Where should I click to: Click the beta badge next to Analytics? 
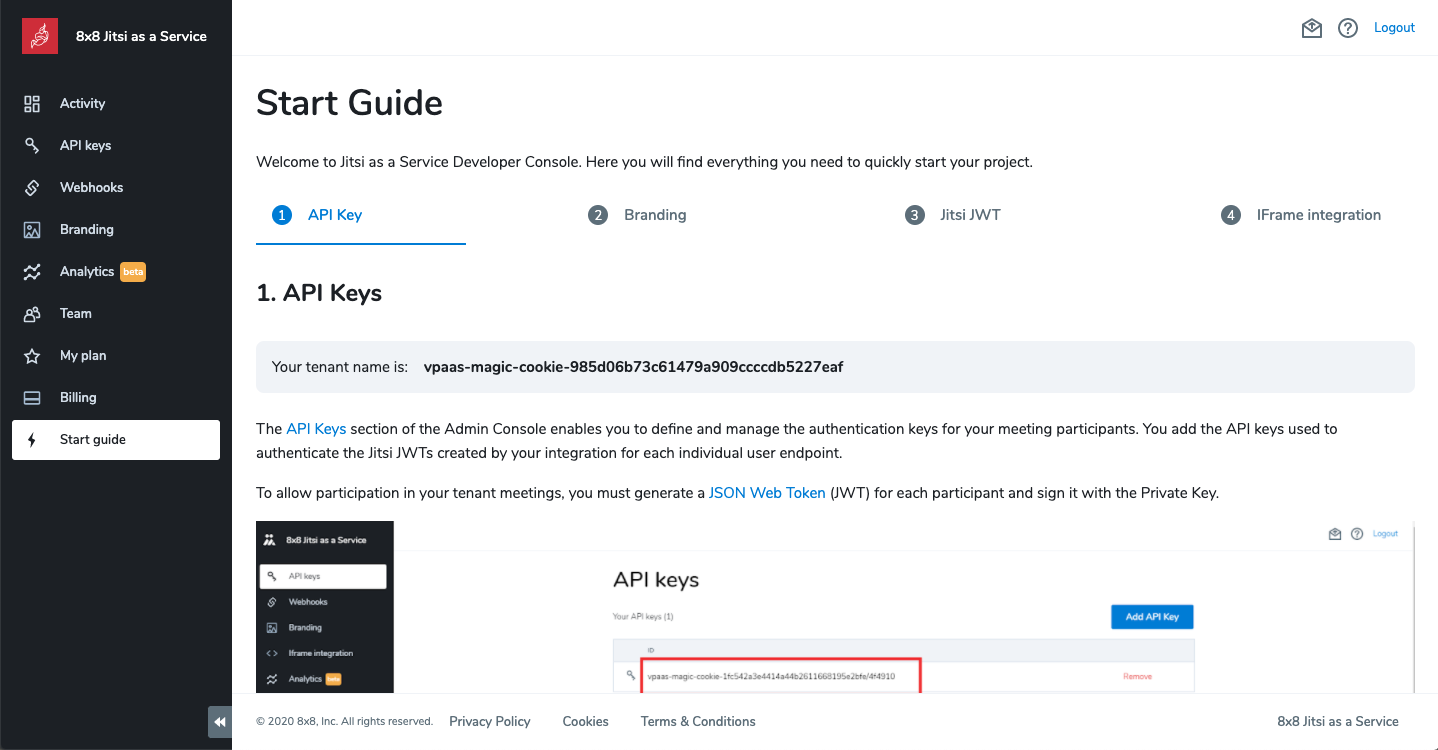click(133, 272)
